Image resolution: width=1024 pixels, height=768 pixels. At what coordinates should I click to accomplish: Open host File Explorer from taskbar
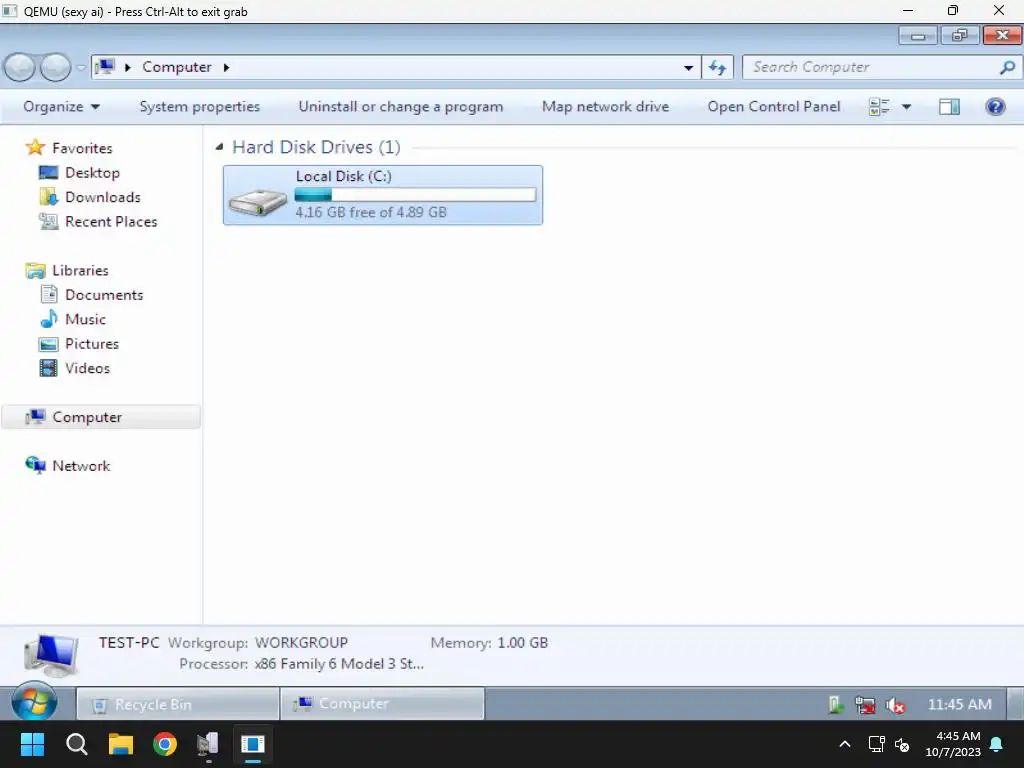pos(121,744)
